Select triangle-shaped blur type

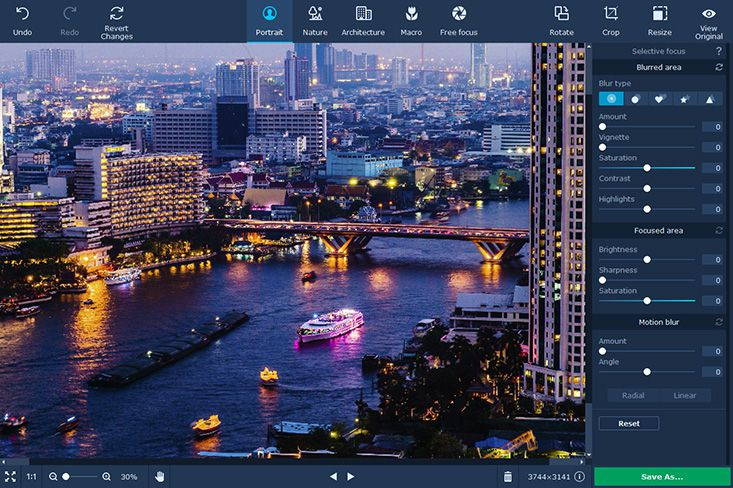(x=710, y=99)
